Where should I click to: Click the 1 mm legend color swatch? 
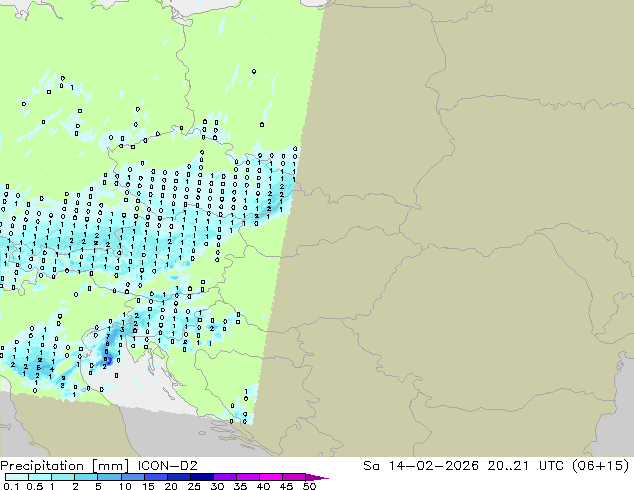click(63, 477)
